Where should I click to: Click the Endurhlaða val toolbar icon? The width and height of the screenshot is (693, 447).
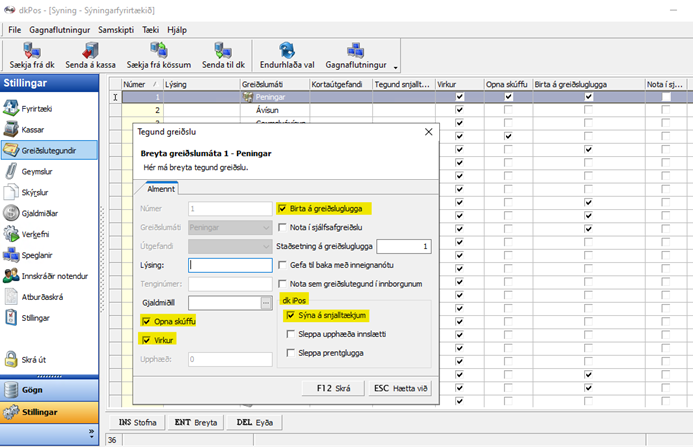(x=288, y=48)
